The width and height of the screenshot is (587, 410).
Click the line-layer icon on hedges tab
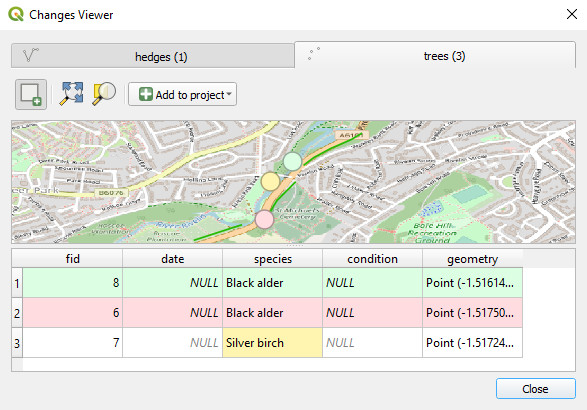click(30, 55)
